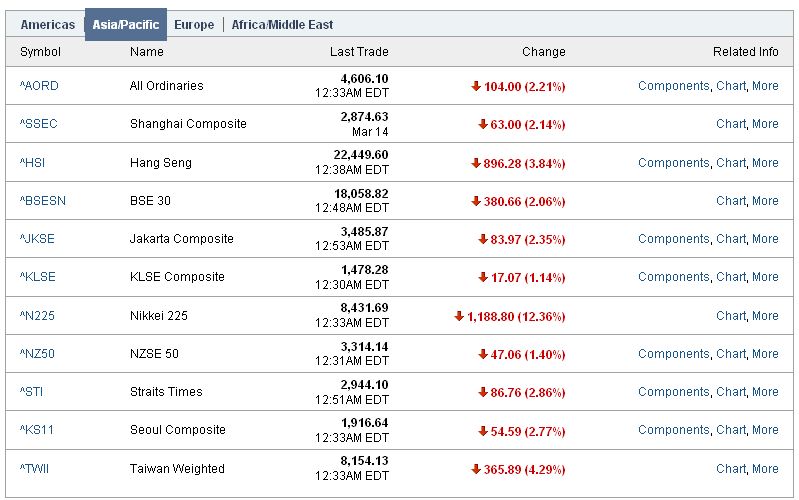799x500 pixels.
Task: Click the Related Info column header
Action: [x=745, y=51]
